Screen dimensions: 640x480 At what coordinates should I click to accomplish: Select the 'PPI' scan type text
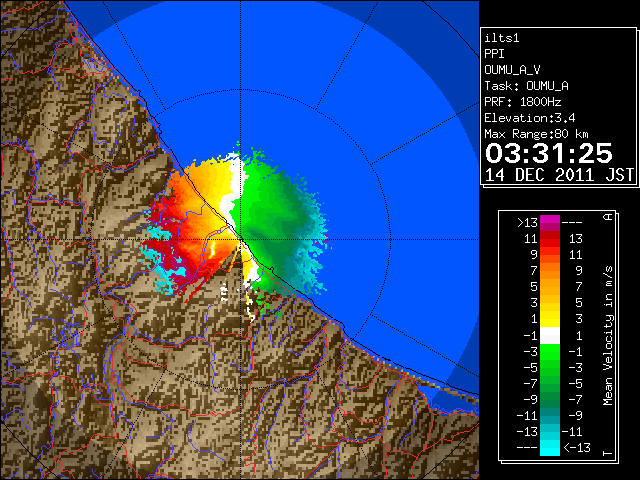click(494, 54)
